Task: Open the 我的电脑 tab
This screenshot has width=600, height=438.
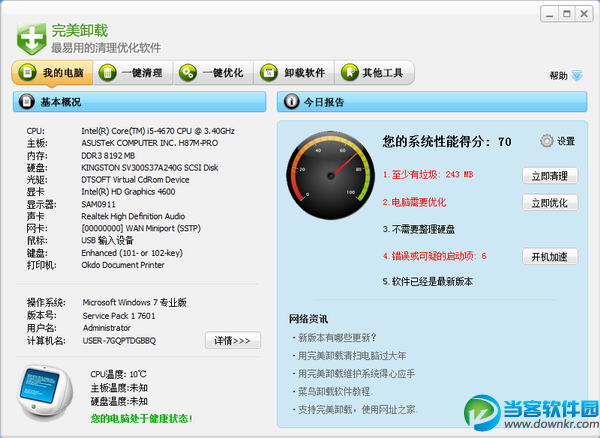Action: (52, 72)
